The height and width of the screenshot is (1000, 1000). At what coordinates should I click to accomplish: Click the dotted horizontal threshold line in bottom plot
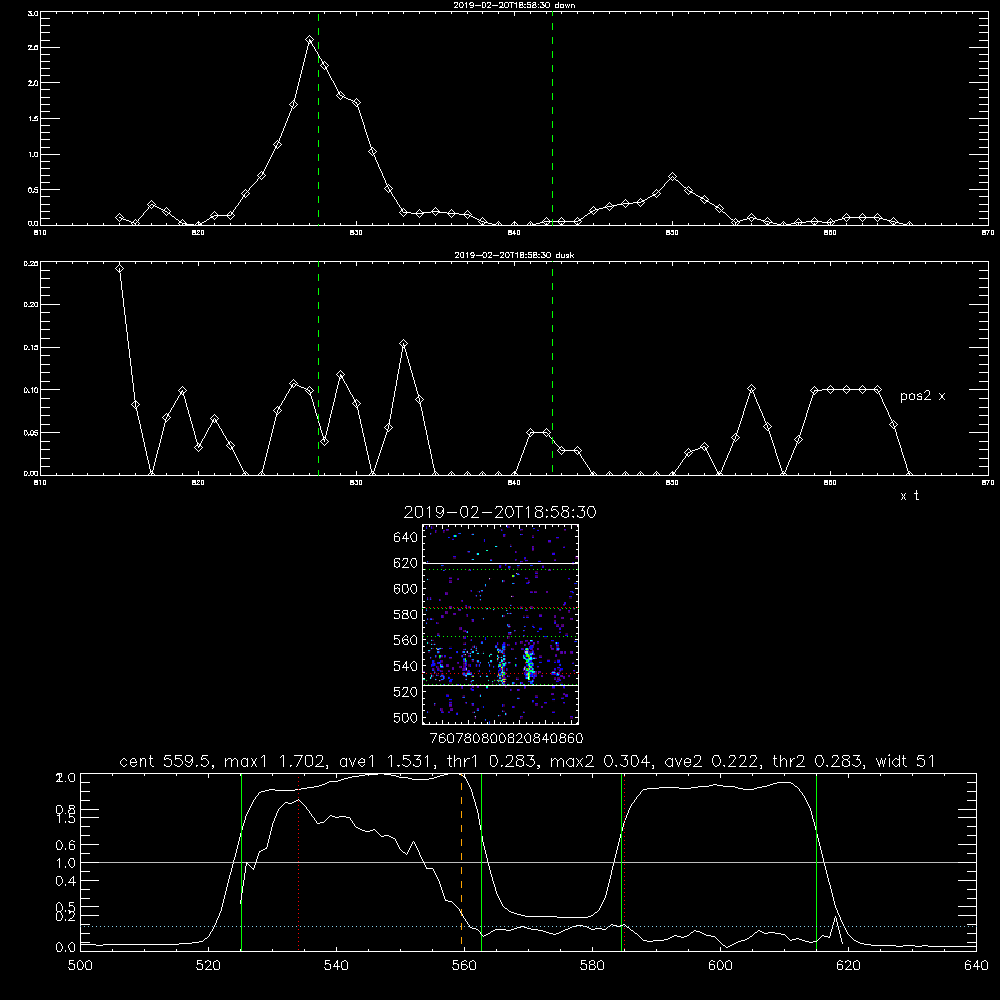pyautogui.click(x=528, y=926)
